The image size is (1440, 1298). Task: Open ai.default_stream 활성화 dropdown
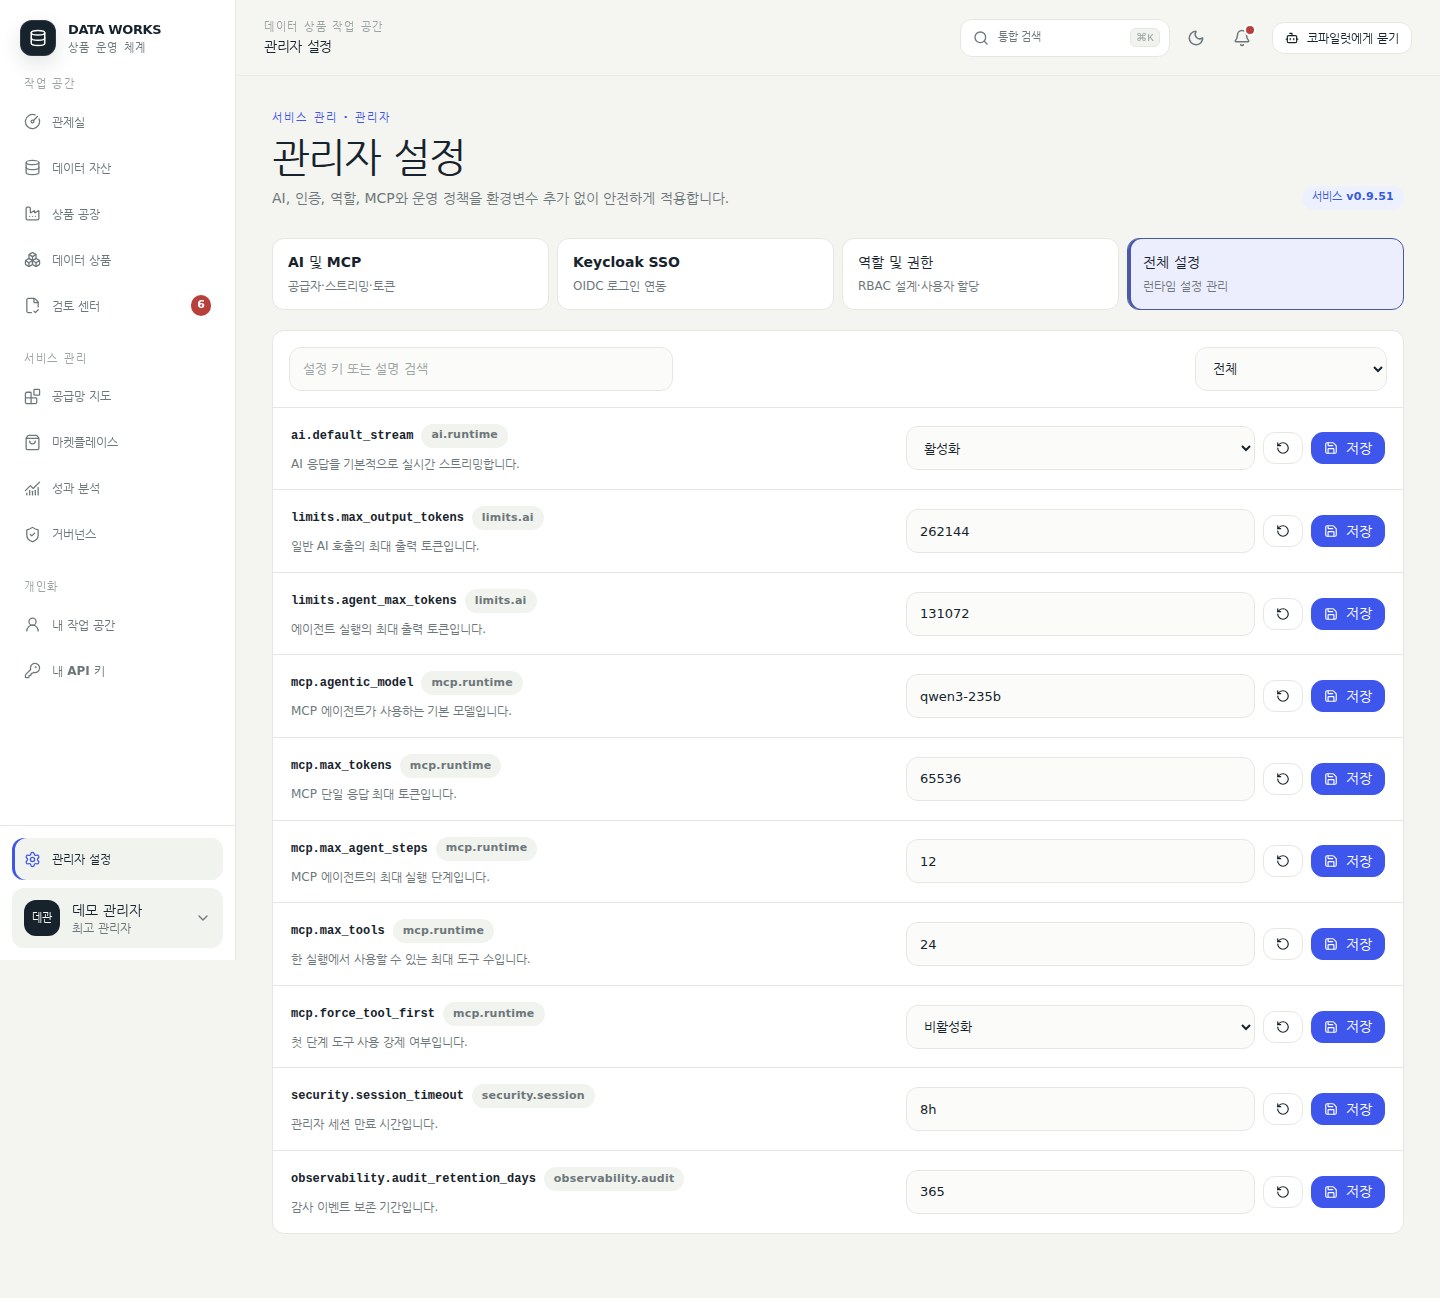[1080, 448]
